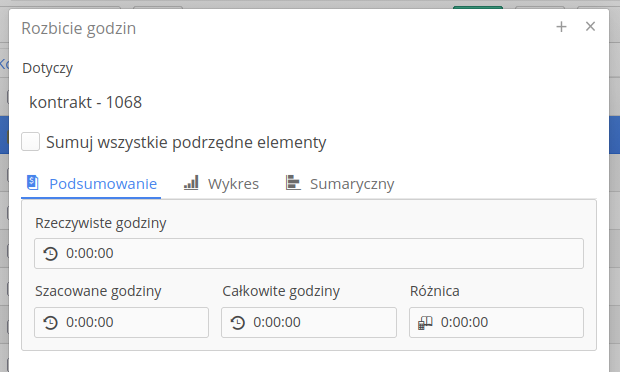This screenshot has height=372, width=620.
Task: Click the Rzeczywiste godziny label
Action: click(101, 223)
